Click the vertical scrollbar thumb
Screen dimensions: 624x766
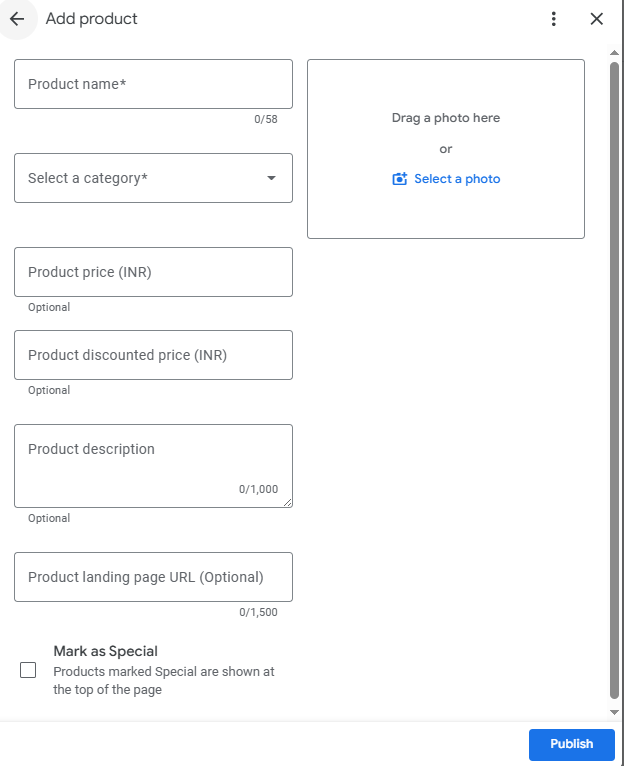614,380
